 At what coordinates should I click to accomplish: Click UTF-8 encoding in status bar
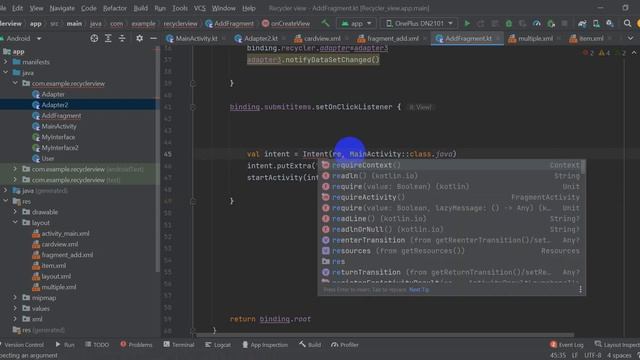[593, 356]
